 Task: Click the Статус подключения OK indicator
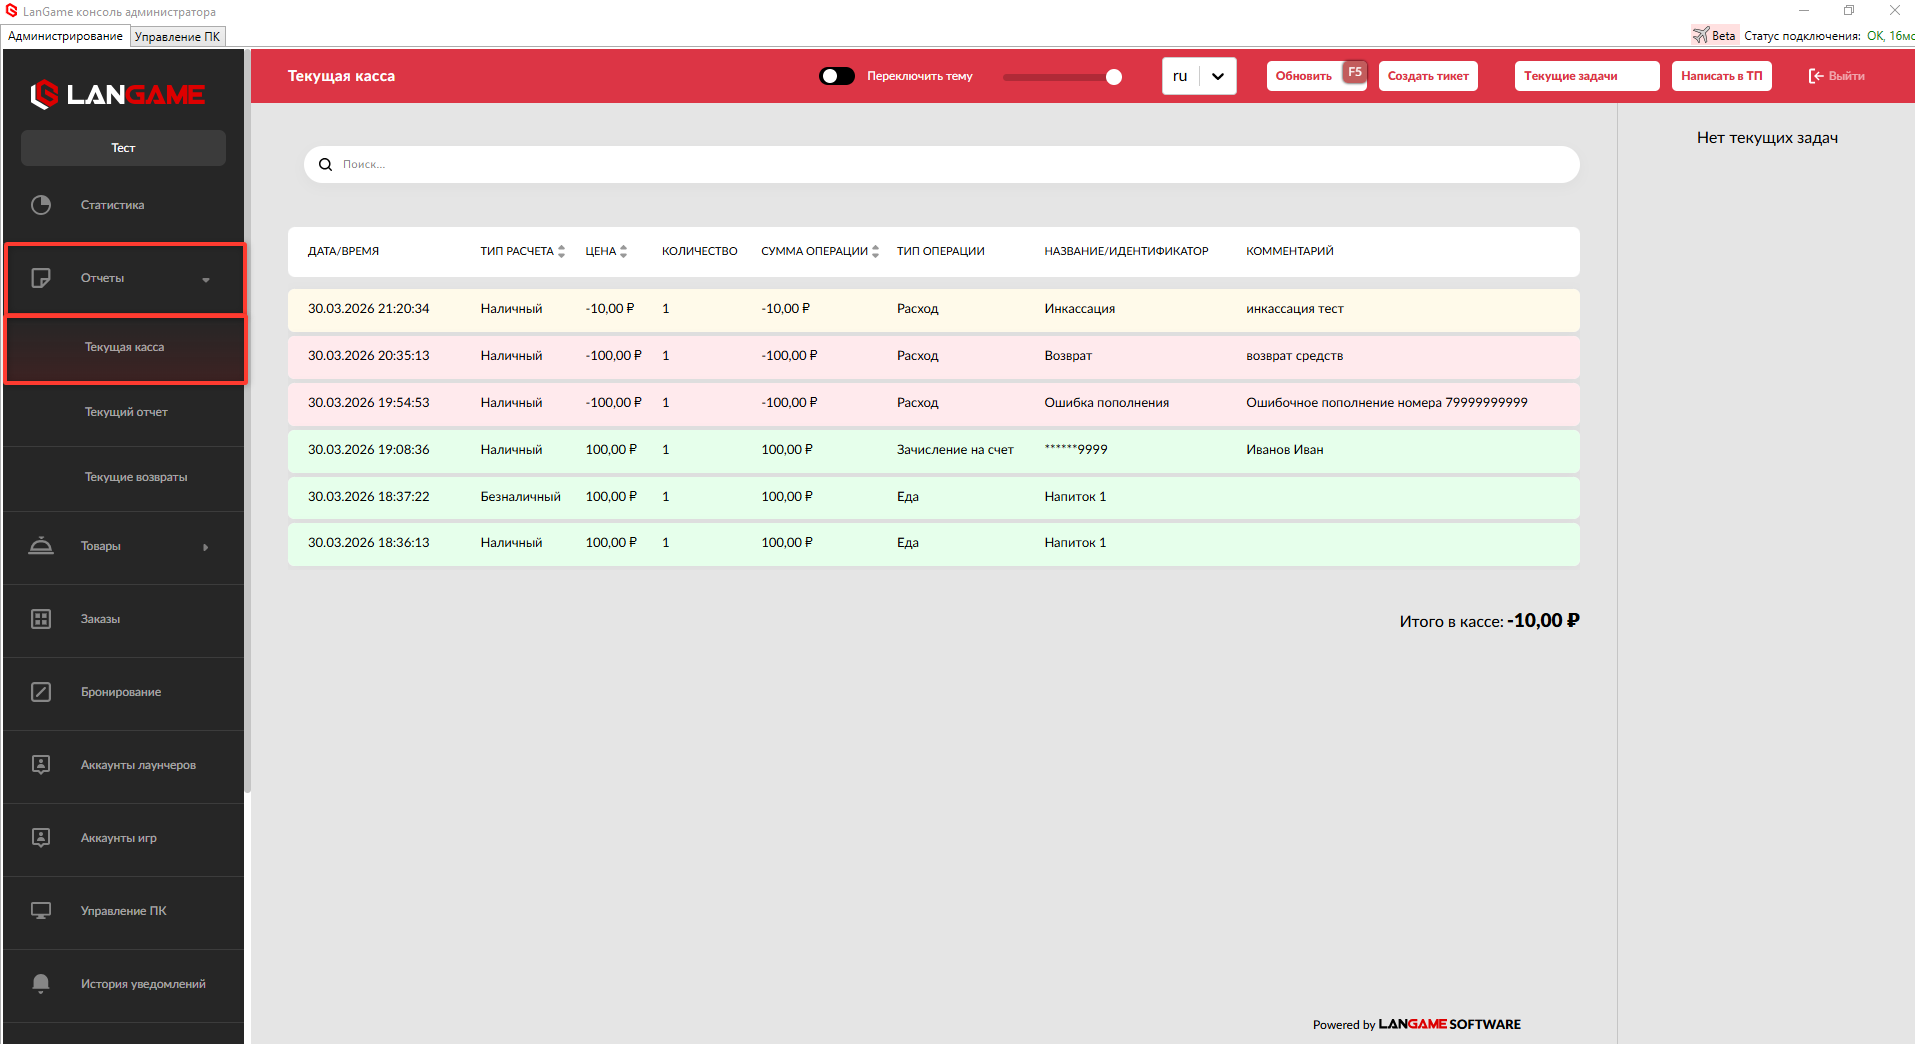[x=1829, y=36]
